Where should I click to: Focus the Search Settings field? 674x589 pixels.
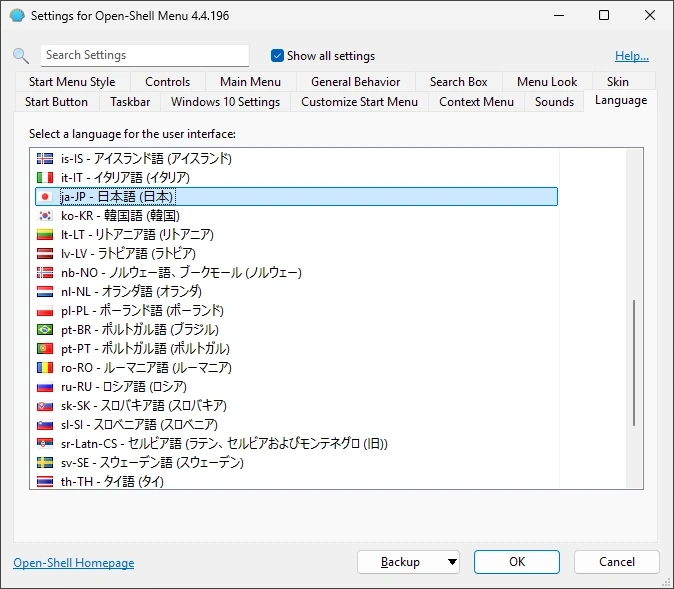[145, 55]
